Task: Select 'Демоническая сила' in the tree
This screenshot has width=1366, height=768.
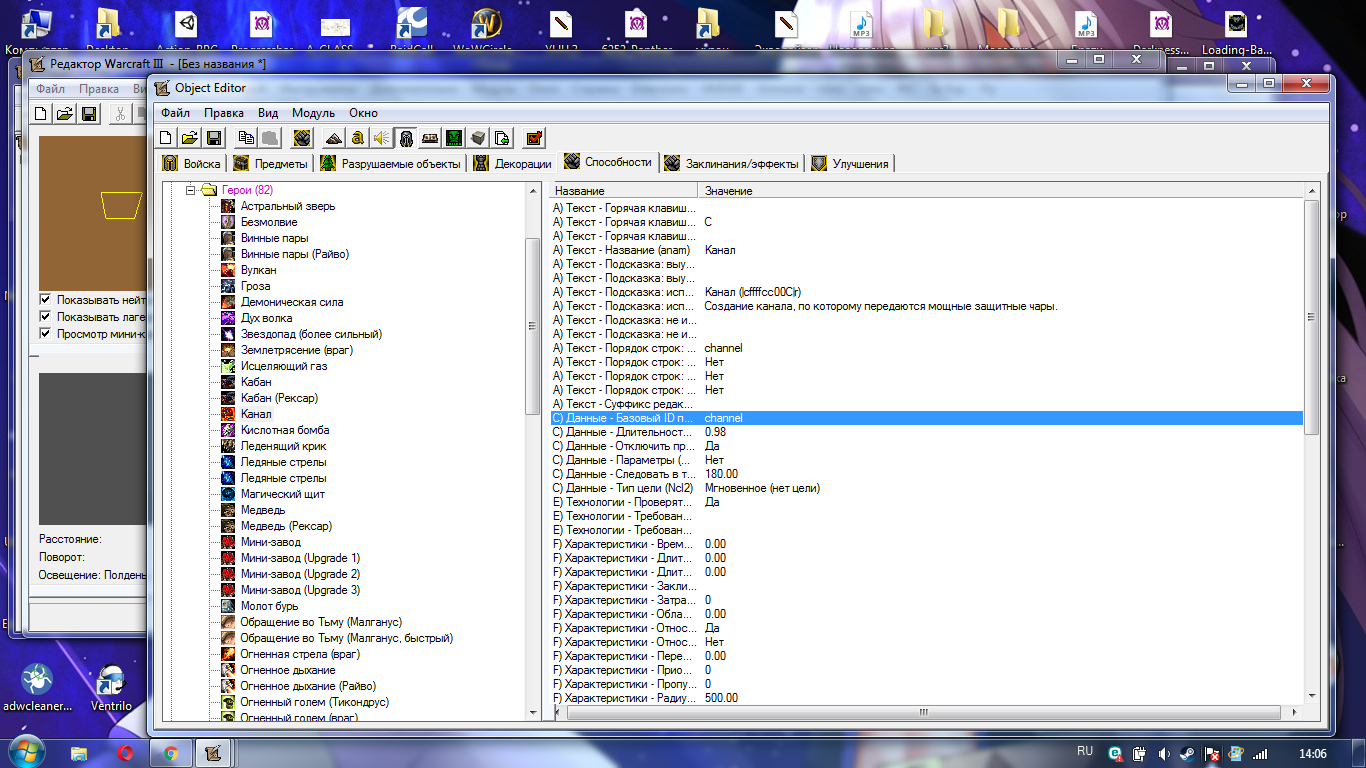Action: (292, 302)
